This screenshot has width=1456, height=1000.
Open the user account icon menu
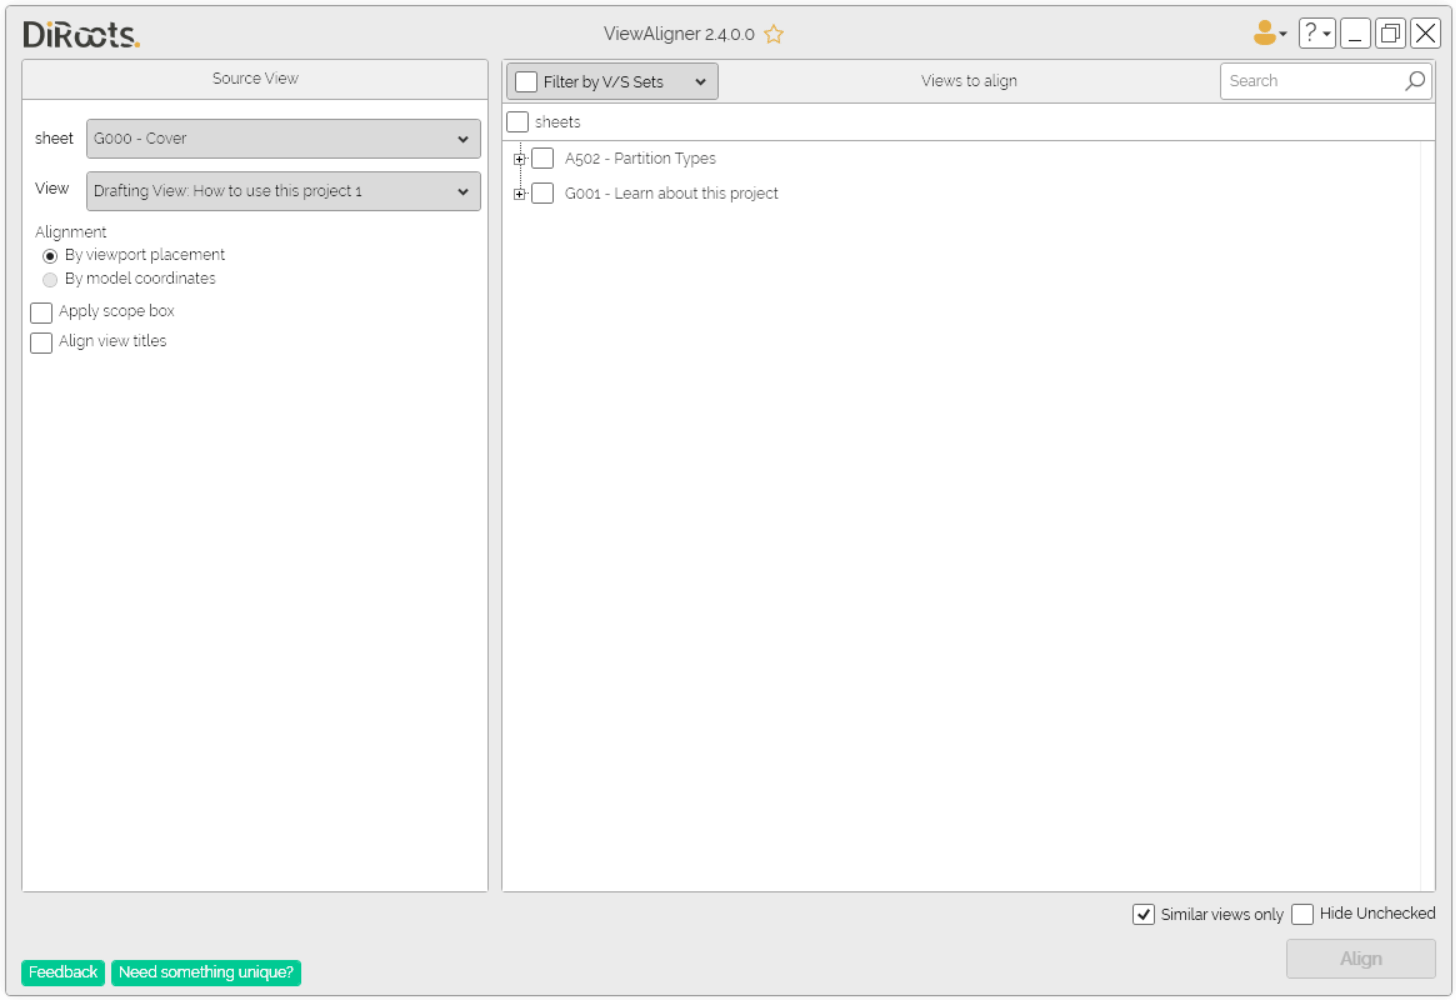point(1268,33)
